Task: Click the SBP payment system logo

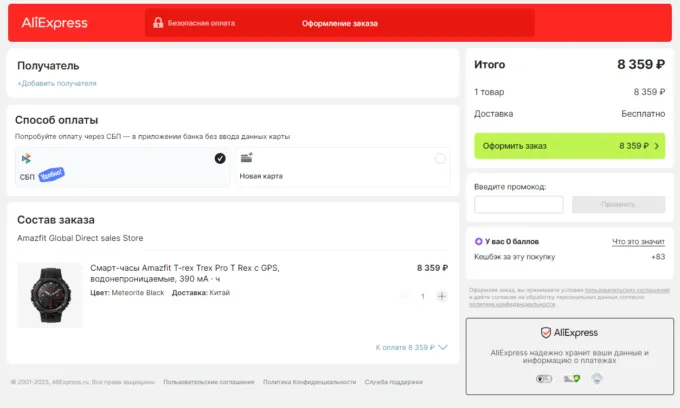Action: point(26,158)
